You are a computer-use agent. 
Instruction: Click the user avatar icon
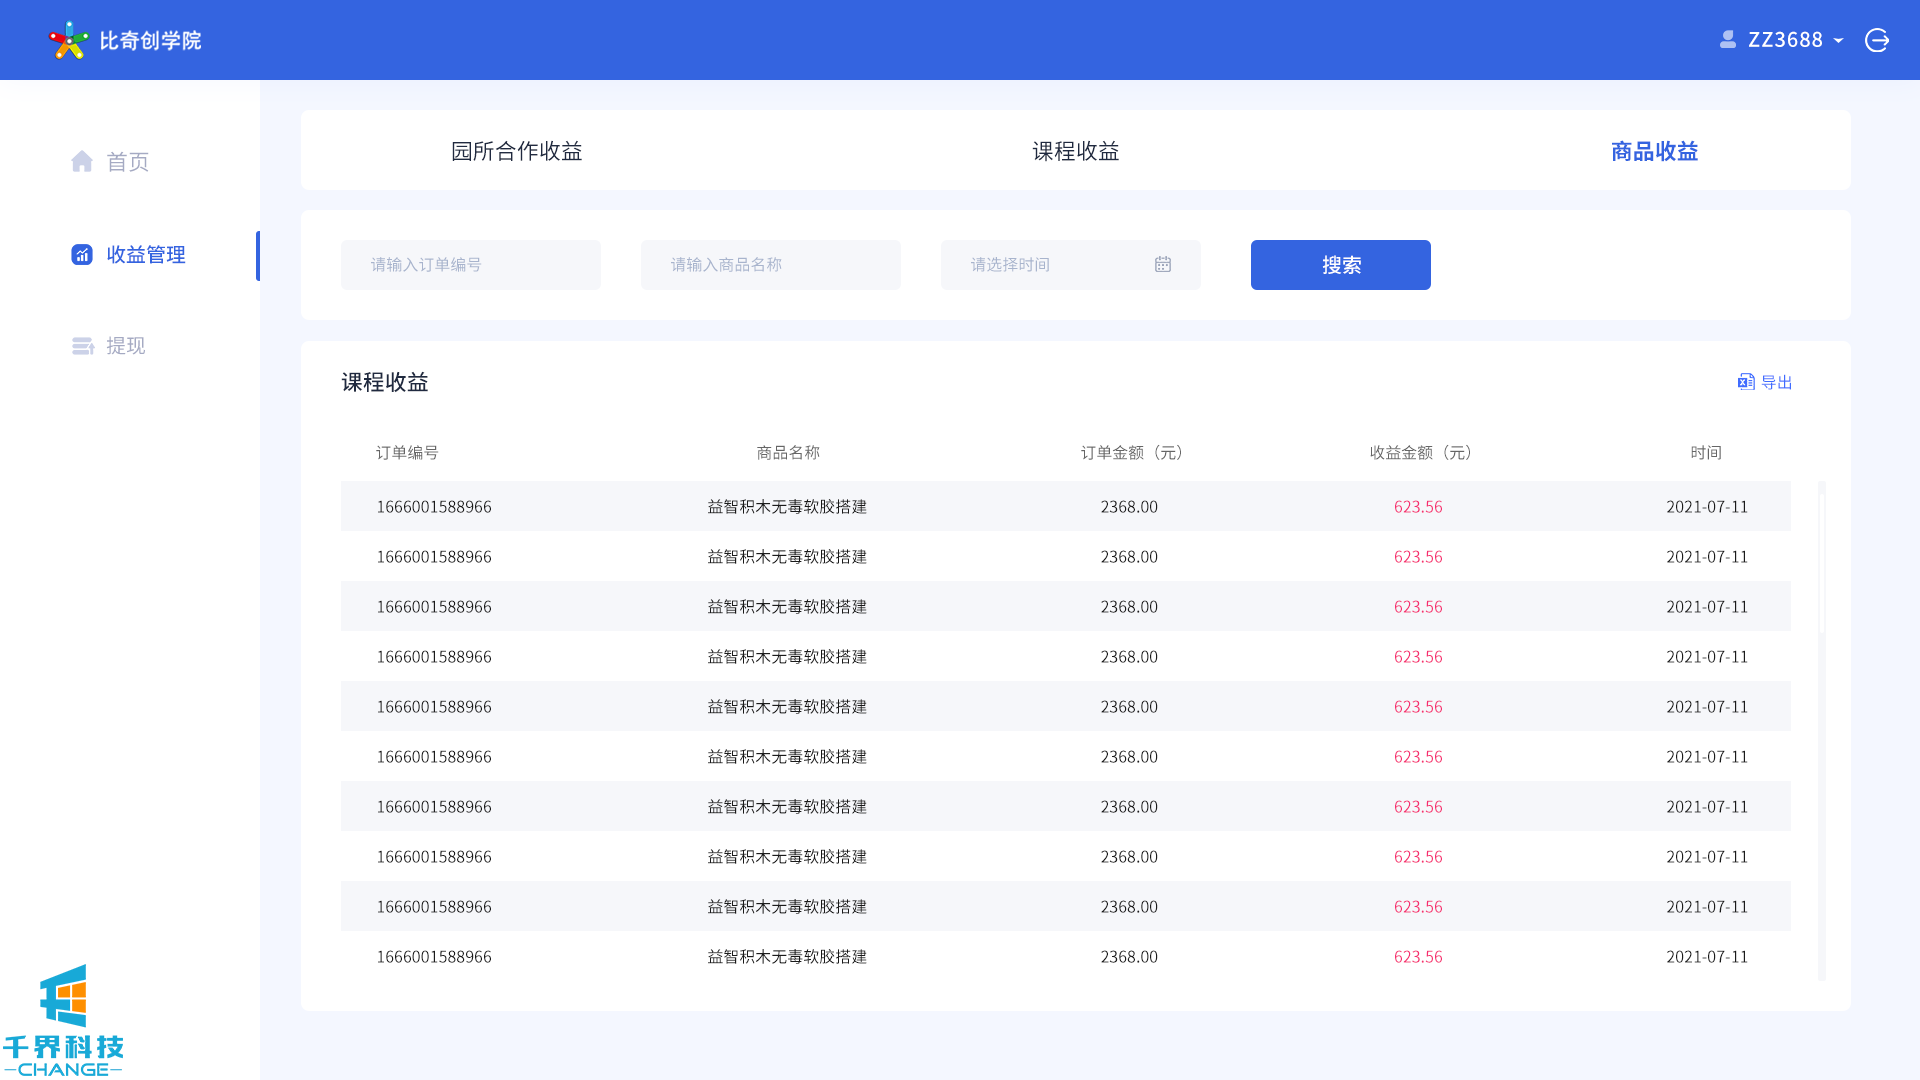(x=1727, y=40)
